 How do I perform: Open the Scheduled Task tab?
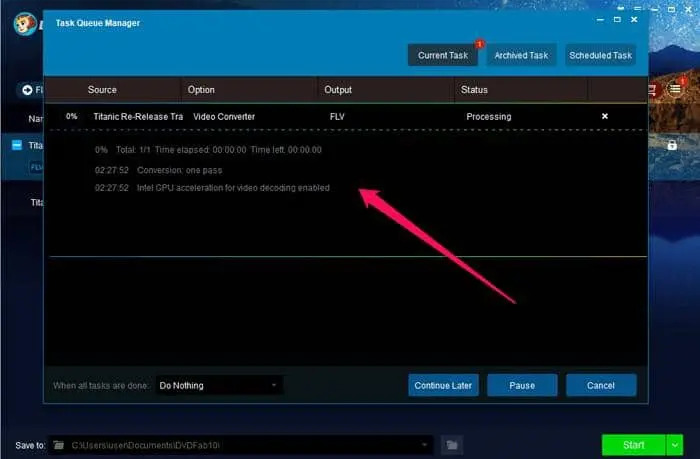[601, 55]
